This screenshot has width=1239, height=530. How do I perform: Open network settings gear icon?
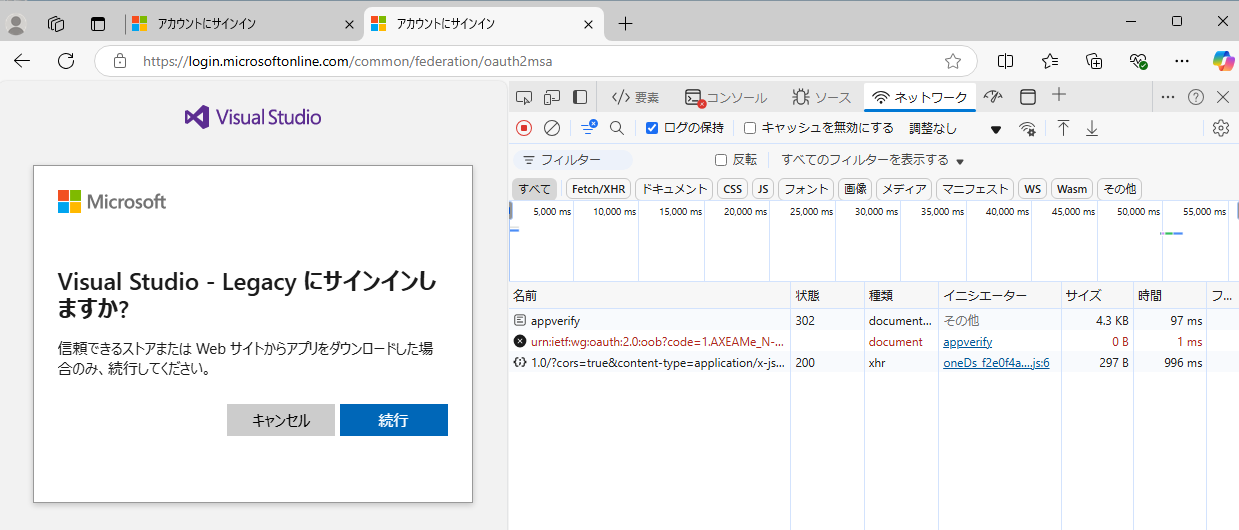(x=1220, y=128)
